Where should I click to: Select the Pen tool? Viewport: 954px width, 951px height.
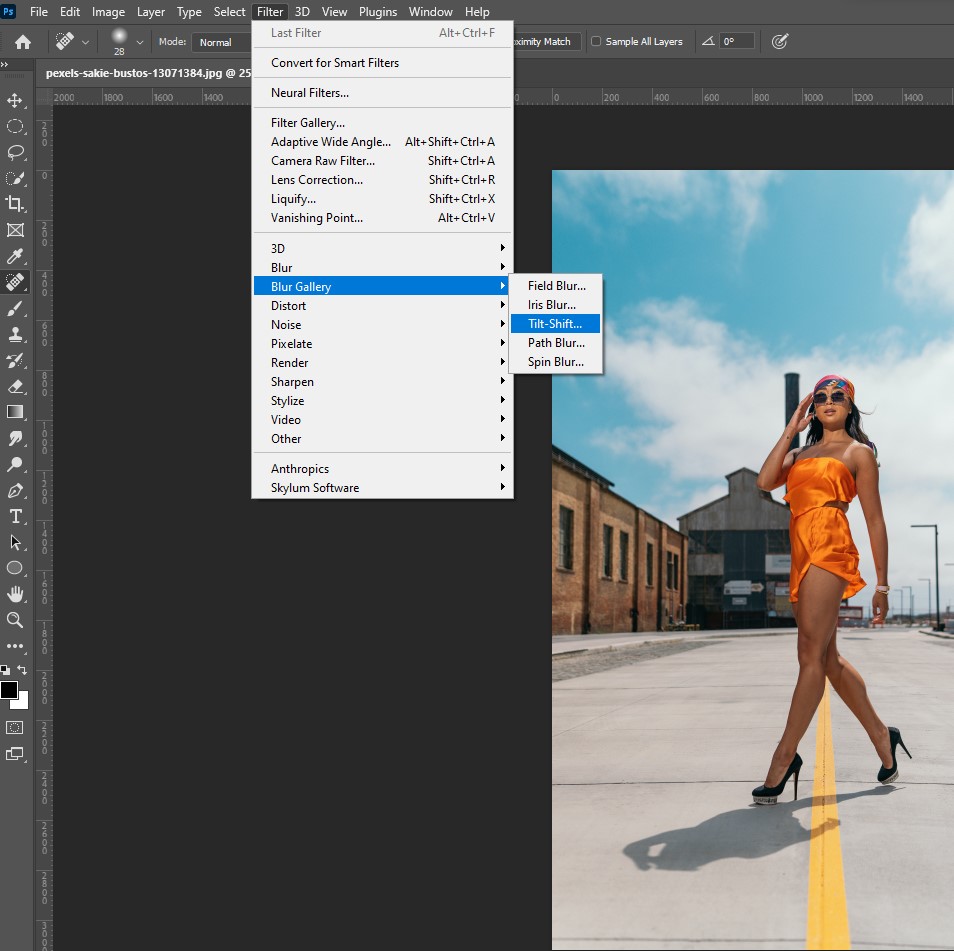pyautogui.click(x=15, y=490)
